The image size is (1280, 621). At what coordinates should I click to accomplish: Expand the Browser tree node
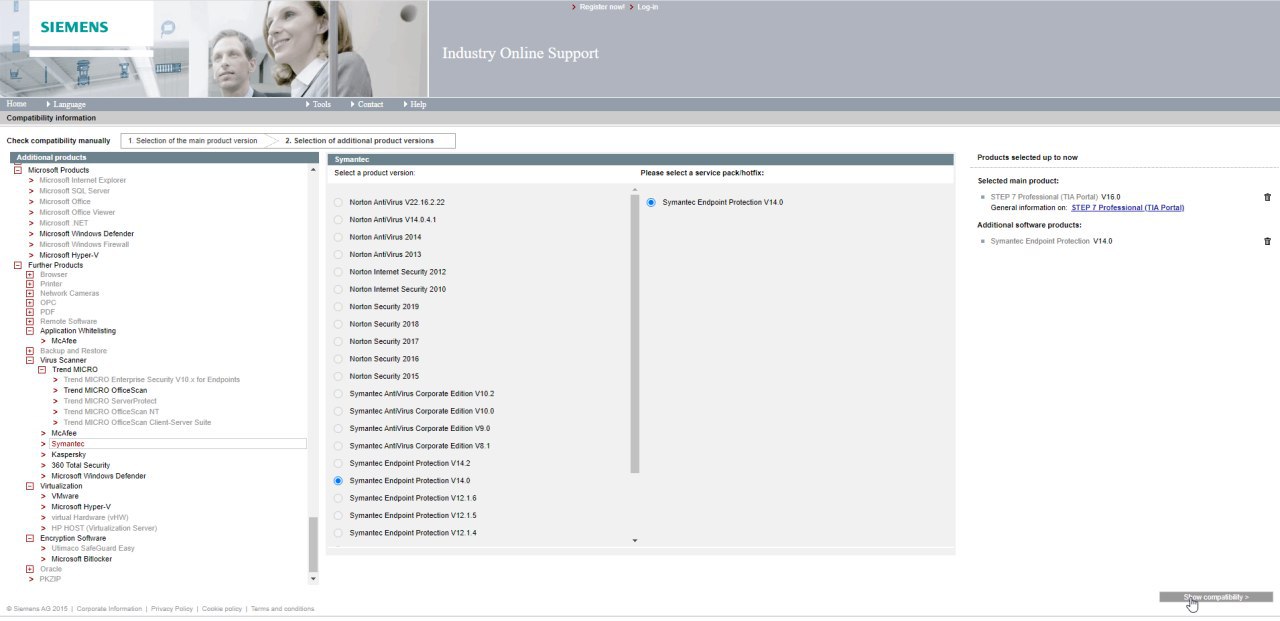coord(30,274)
